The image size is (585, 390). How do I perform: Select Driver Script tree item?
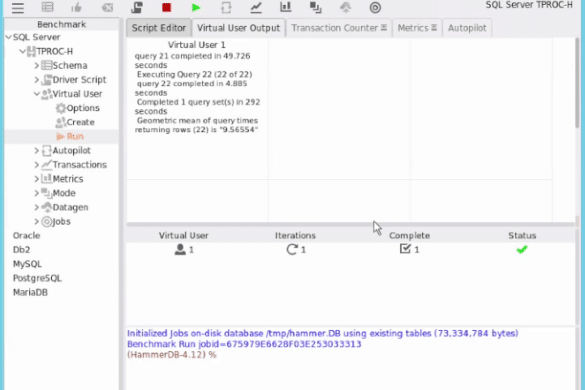79,79
